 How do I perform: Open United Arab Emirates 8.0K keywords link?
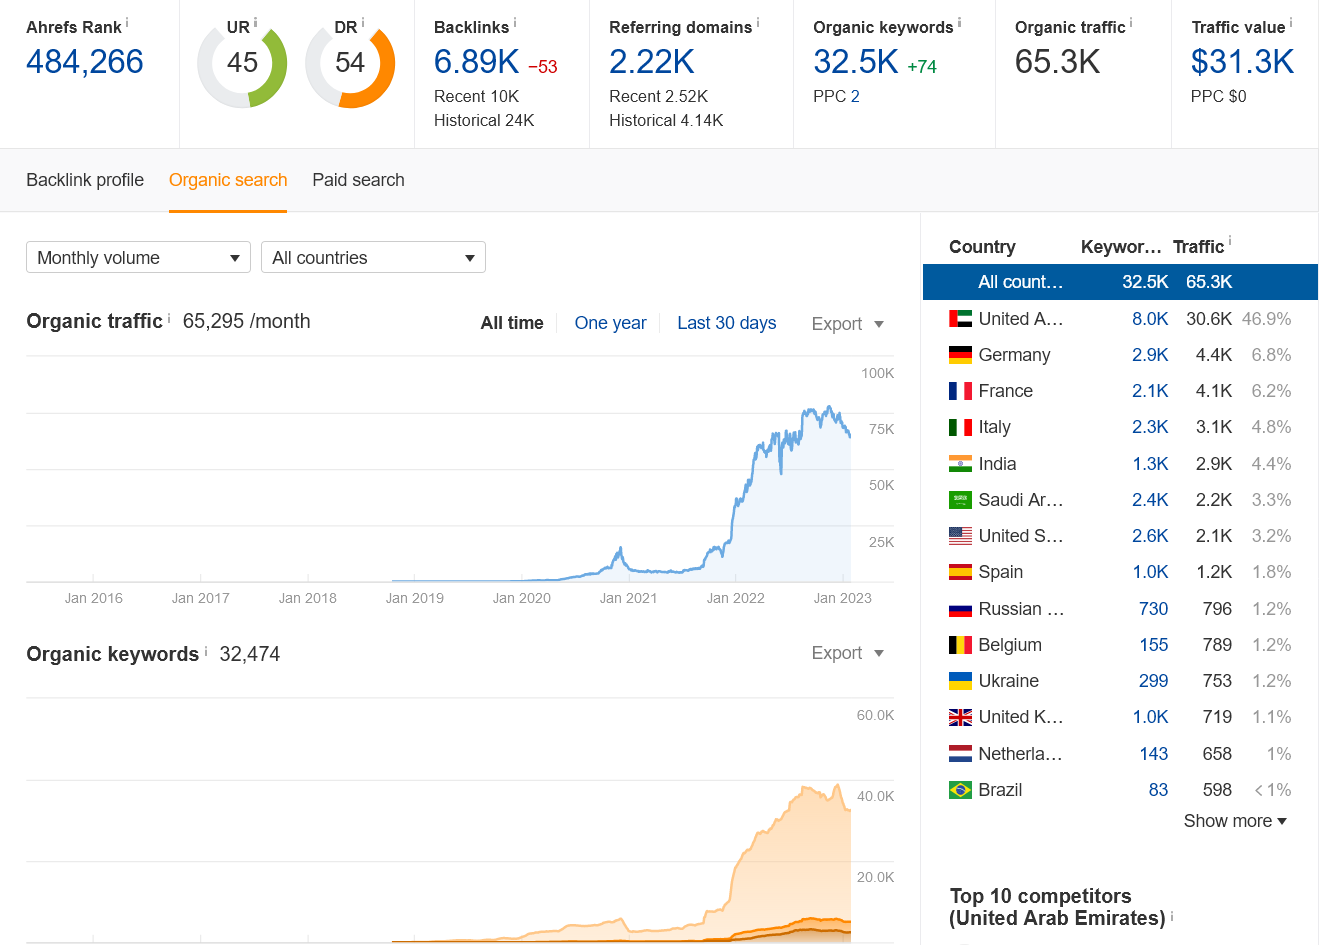pyautogui.click(x=1150, y=319)
